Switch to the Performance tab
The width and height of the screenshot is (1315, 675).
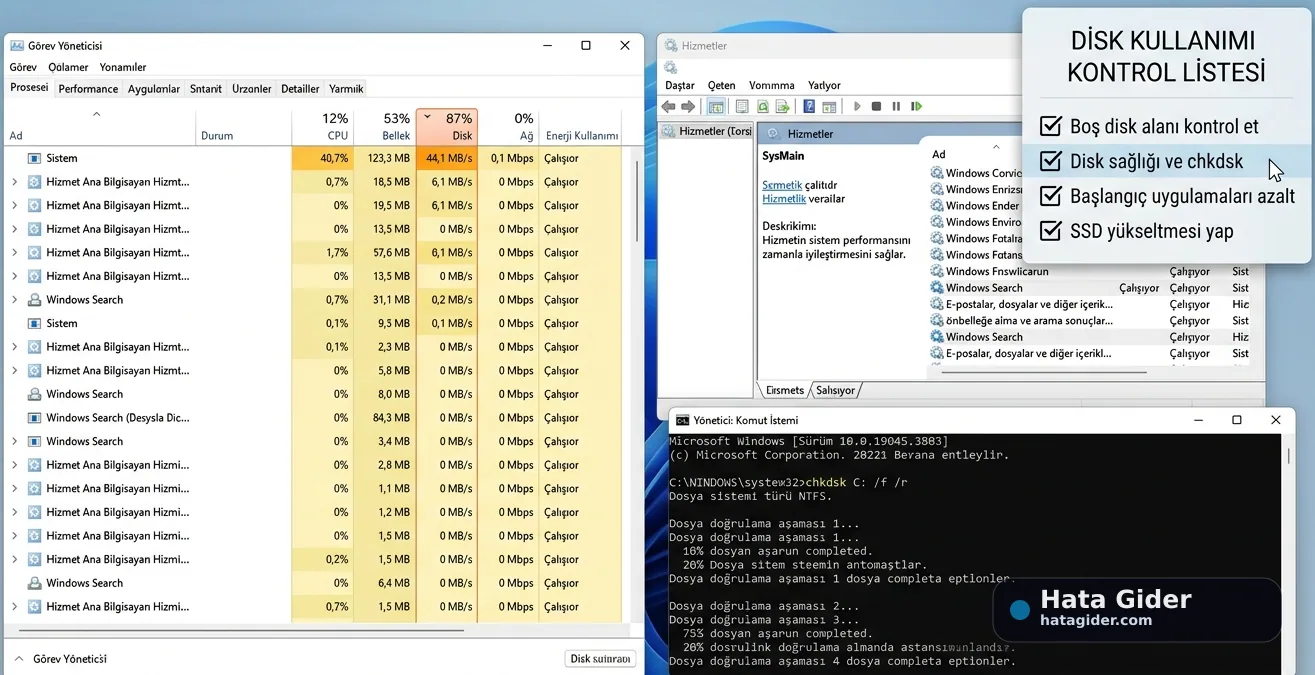[88, 89]
